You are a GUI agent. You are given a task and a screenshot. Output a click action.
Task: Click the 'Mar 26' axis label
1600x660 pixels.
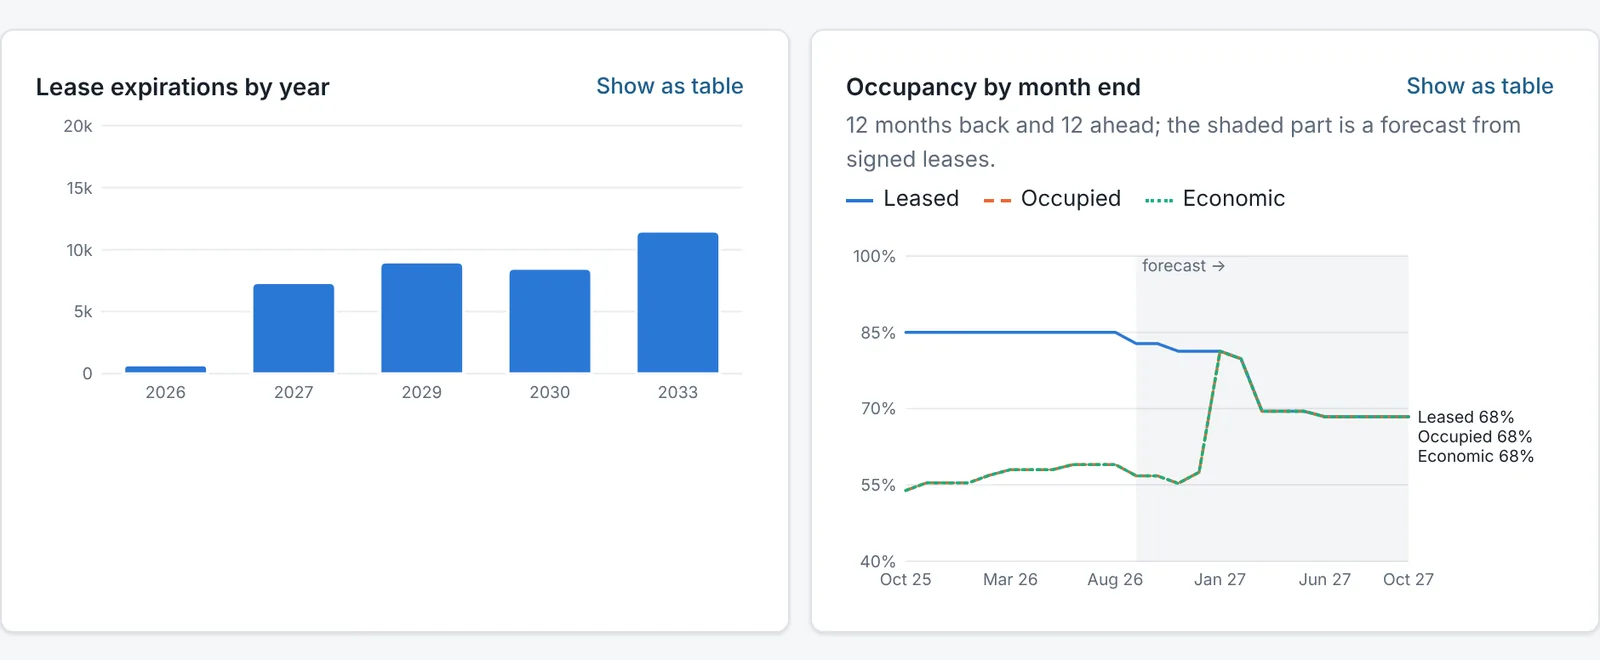point(1010,579)
